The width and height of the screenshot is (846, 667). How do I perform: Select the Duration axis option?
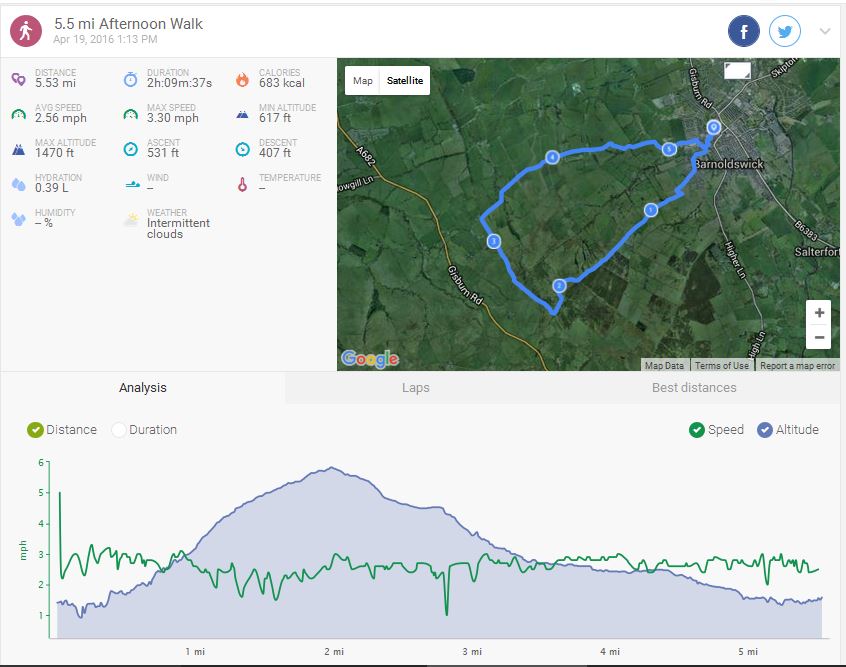[x=119, y=430]
